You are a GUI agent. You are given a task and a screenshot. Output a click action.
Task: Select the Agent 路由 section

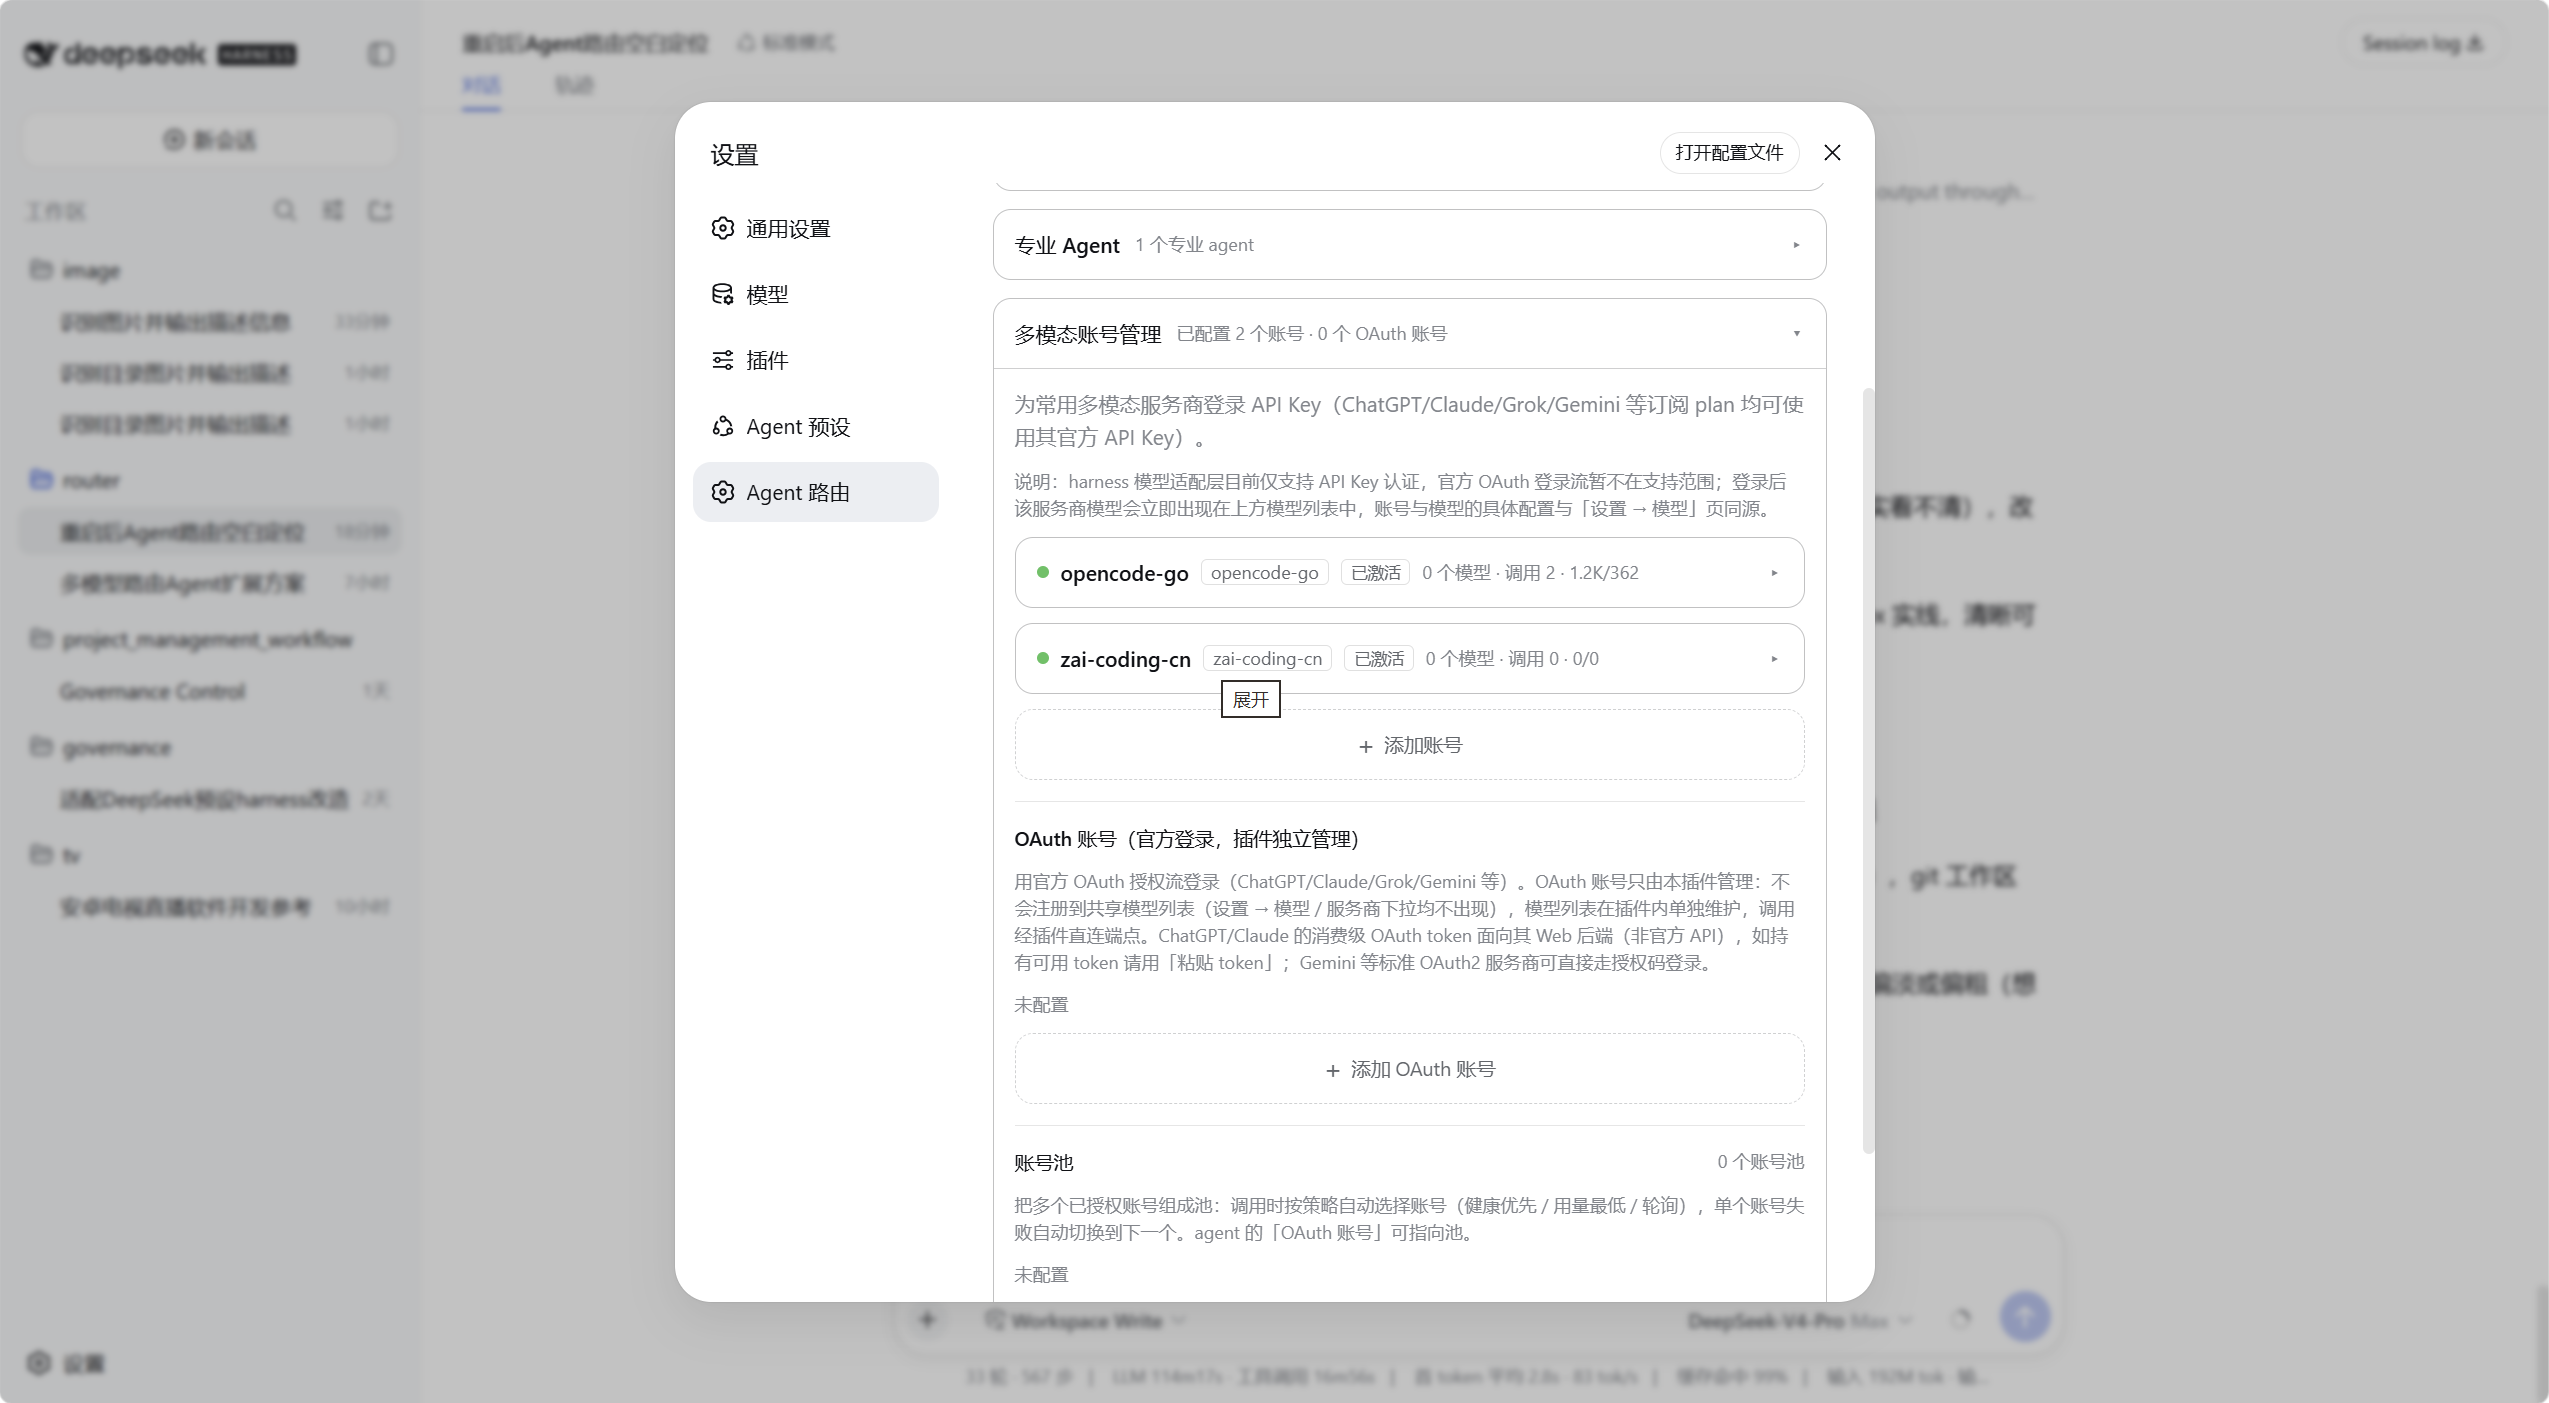[x=815, y=492]
